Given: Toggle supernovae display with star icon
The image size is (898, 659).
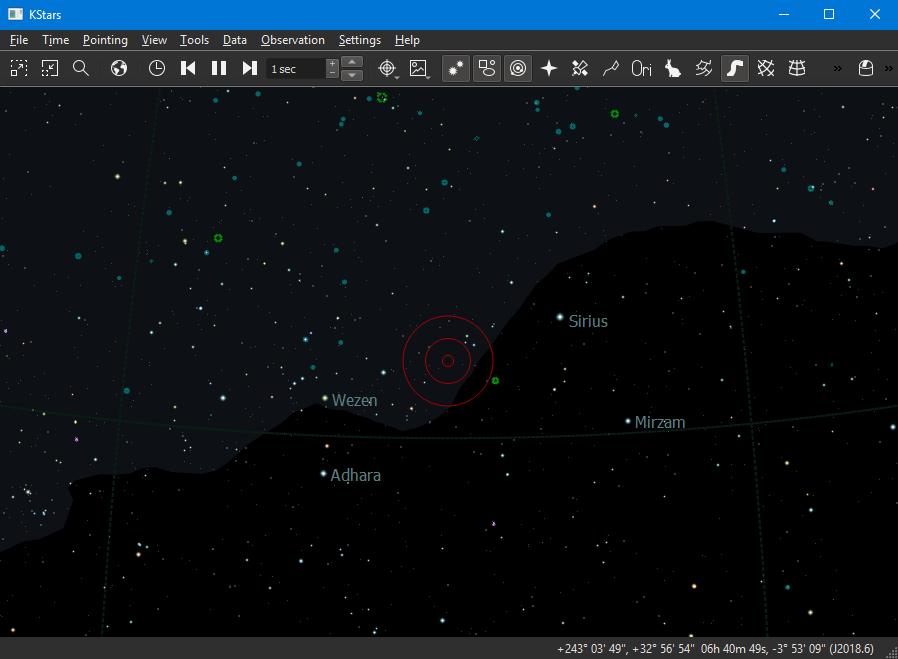Looking at the screenshot, I should tap(549, 69).
